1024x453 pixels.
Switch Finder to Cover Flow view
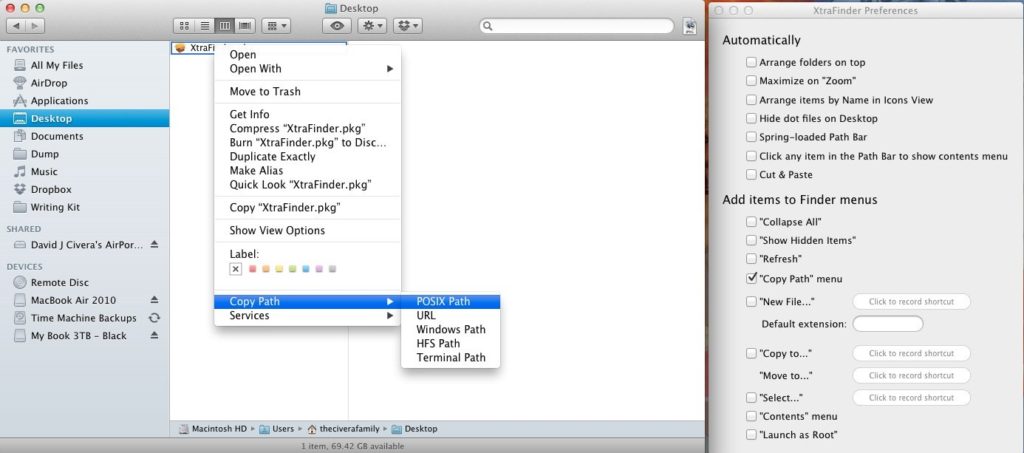tap(245, 26)
